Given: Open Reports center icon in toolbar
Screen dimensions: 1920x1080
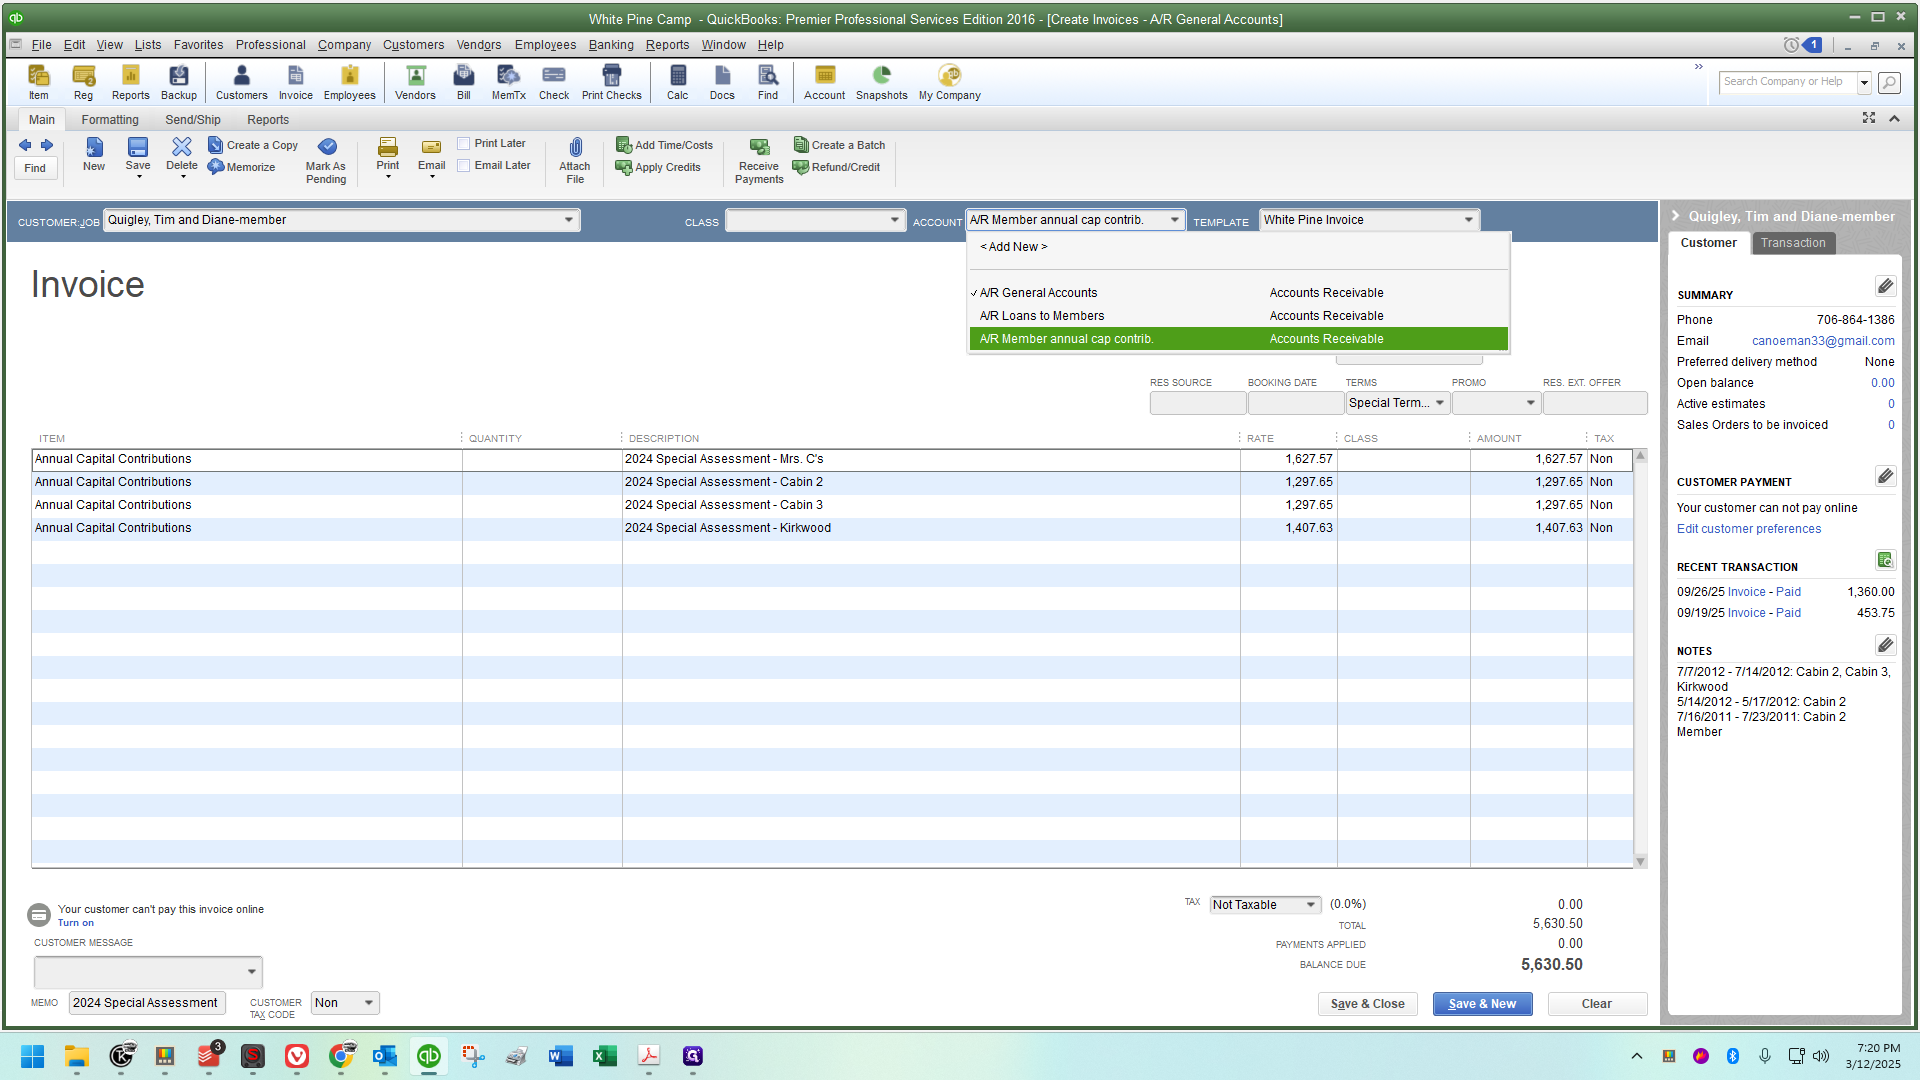Looking at the screenshot, I should click(130, 82).
